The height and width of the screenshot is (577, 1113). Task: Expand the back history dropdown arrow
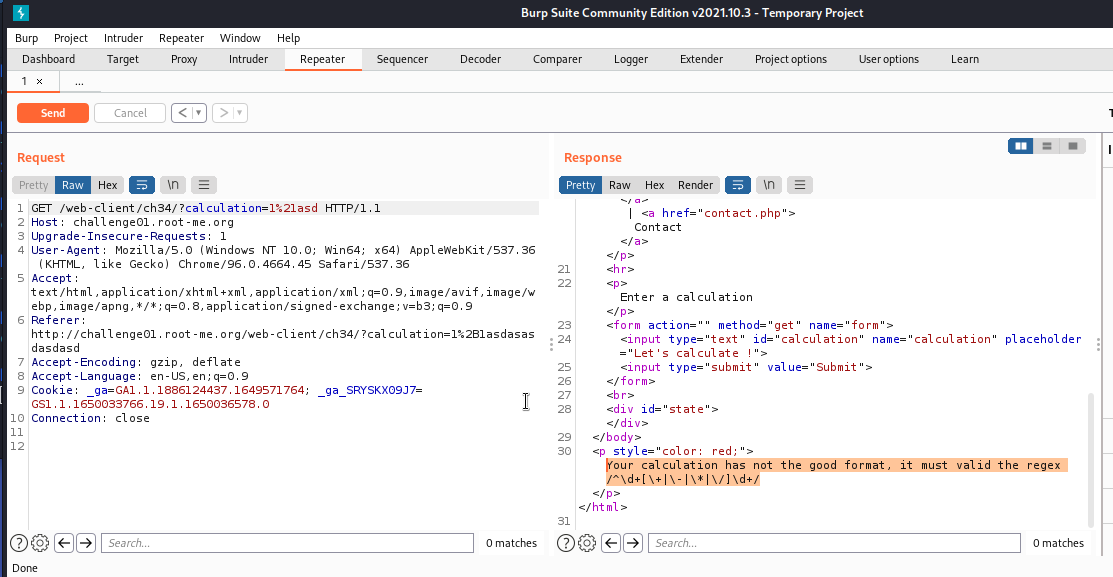click(199, 113)
